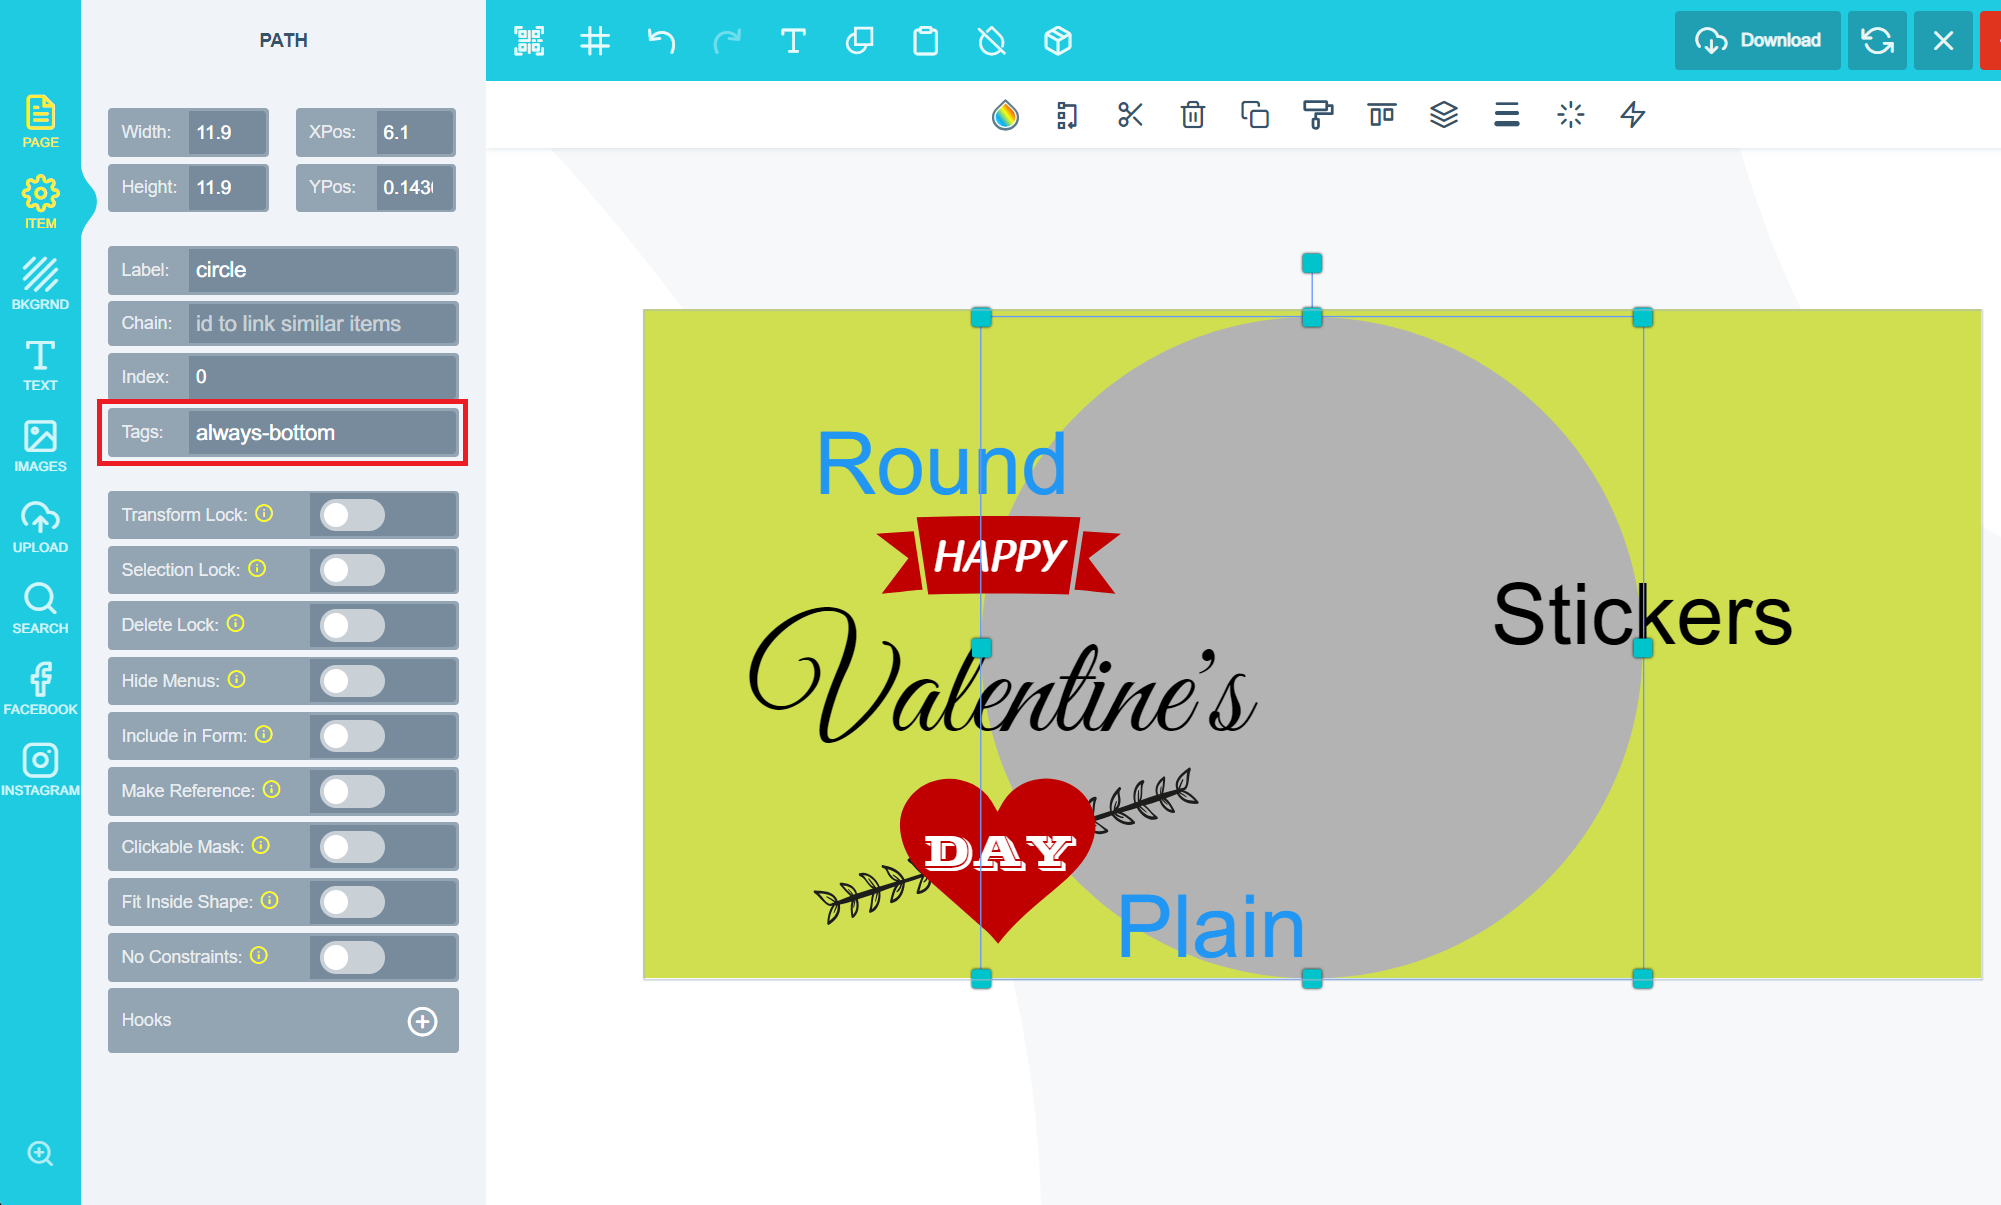The width and height of the screenshot is (2001, 1205).
Task: Click the sparkle effects icon
Action: coord(1571,115)
